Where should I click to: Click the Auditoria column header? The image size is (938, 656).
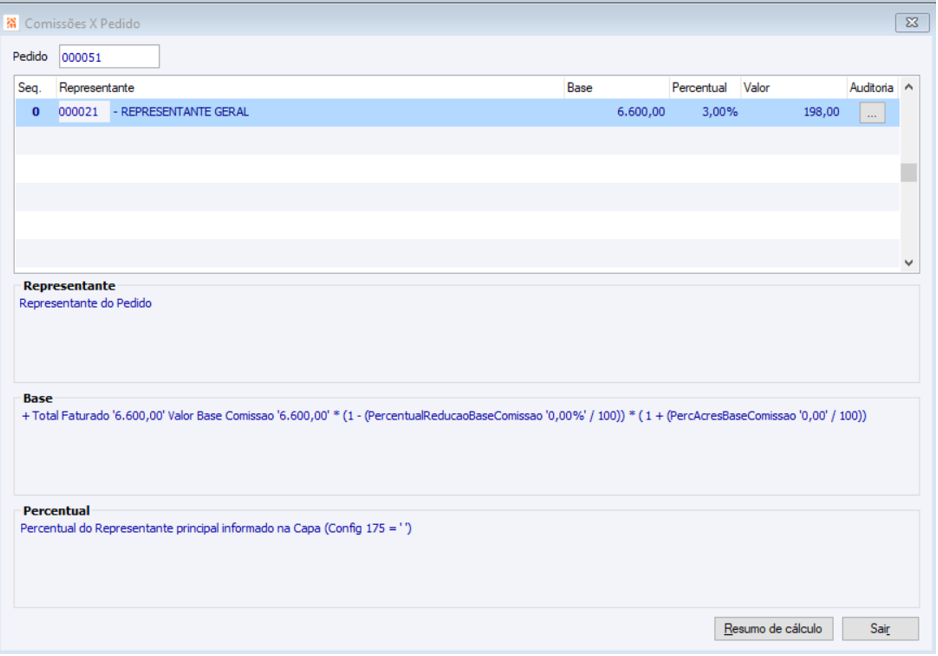click(x=872, y=87)
